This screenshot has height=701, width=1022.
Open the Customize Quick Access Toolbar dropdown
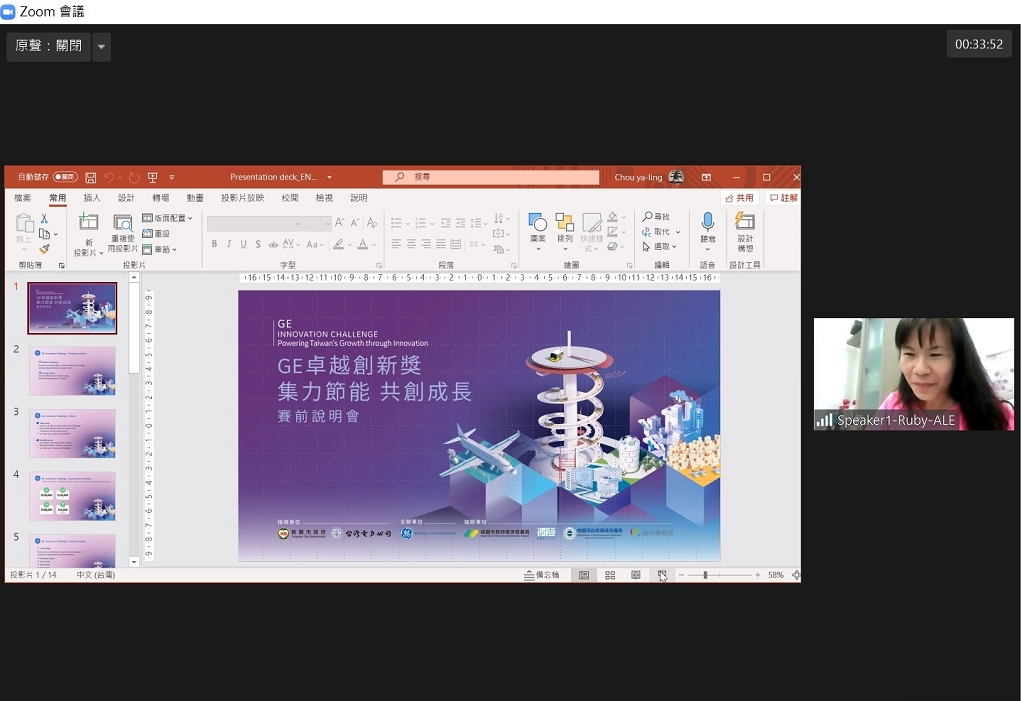pyautogui.click(x=172, y=177)
